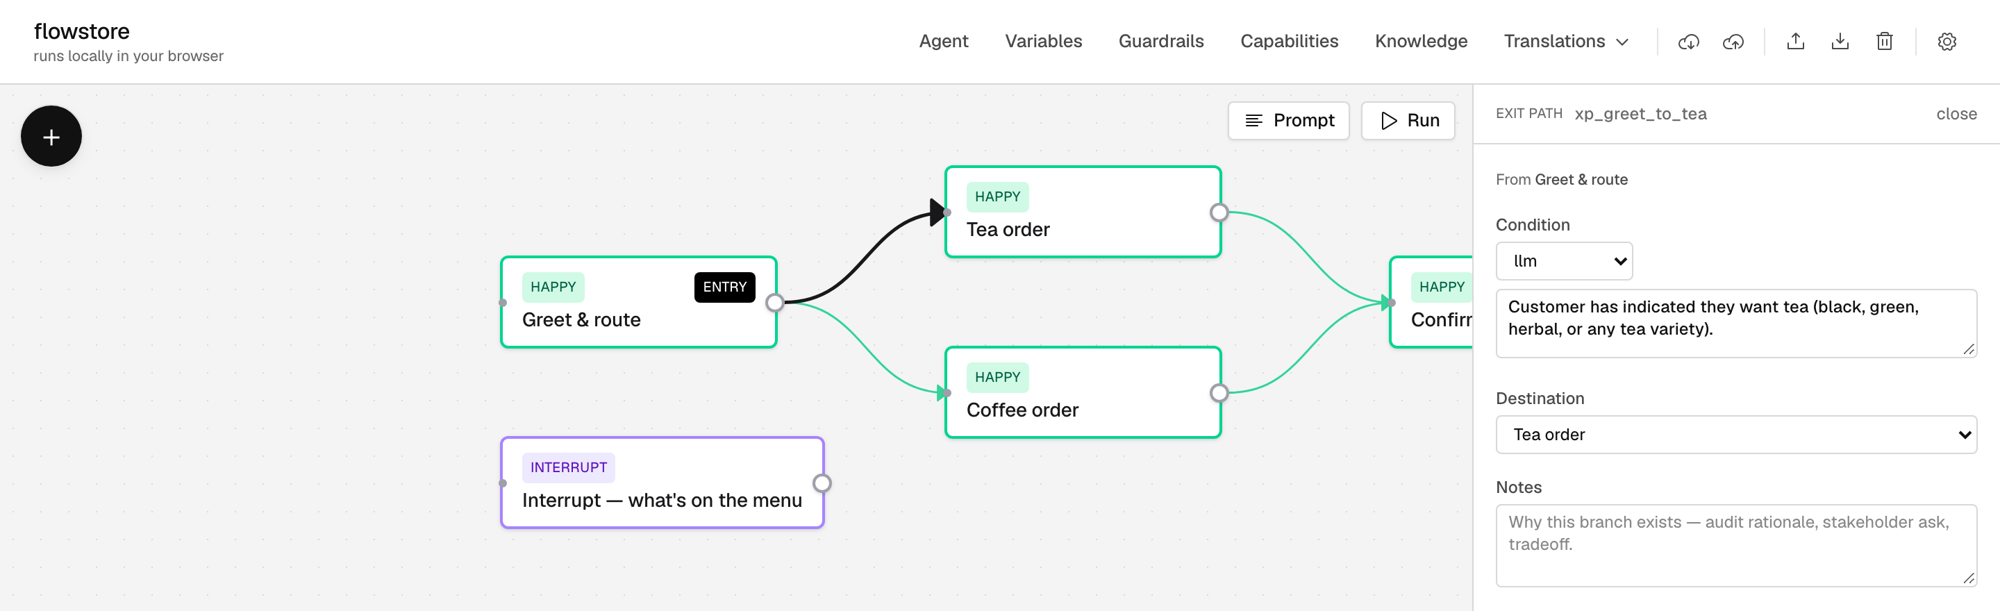Click the From Greet & route text
The image size is (2000, 611).
tap(1561, 180)
